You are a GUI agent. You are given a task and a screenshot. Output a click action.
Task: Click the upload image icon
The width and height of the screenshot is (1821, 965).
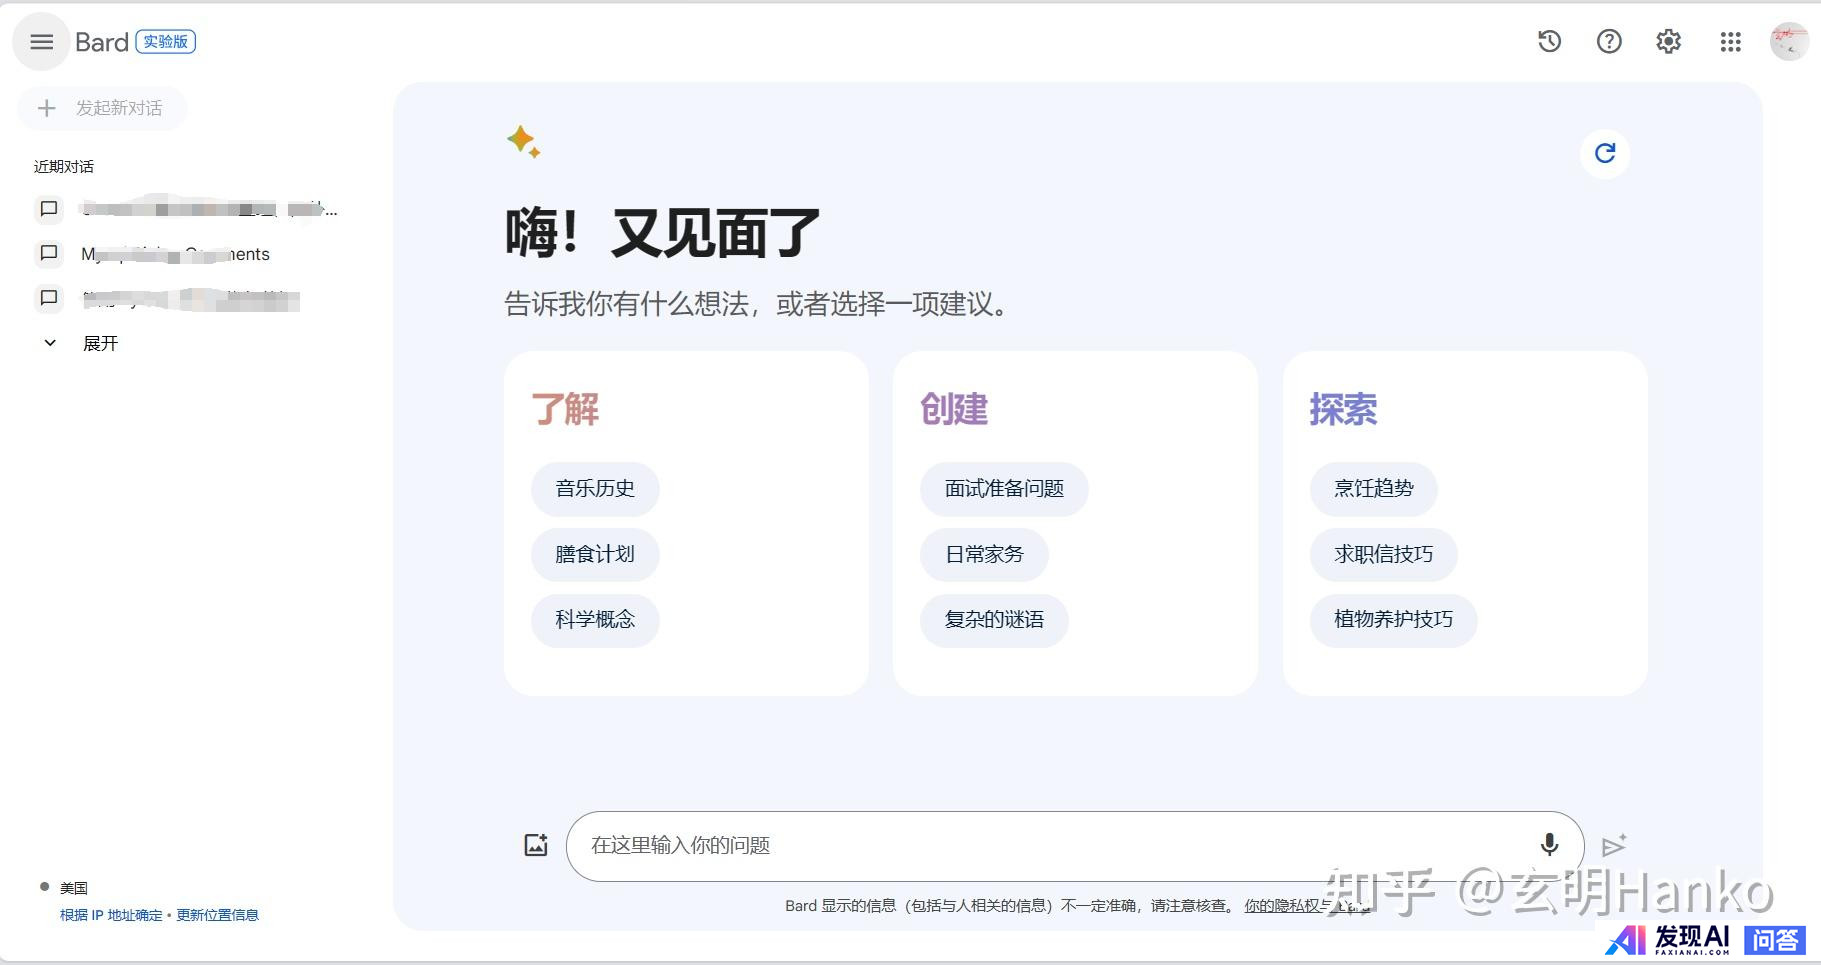pyautogui.click(x=536, y=845)
